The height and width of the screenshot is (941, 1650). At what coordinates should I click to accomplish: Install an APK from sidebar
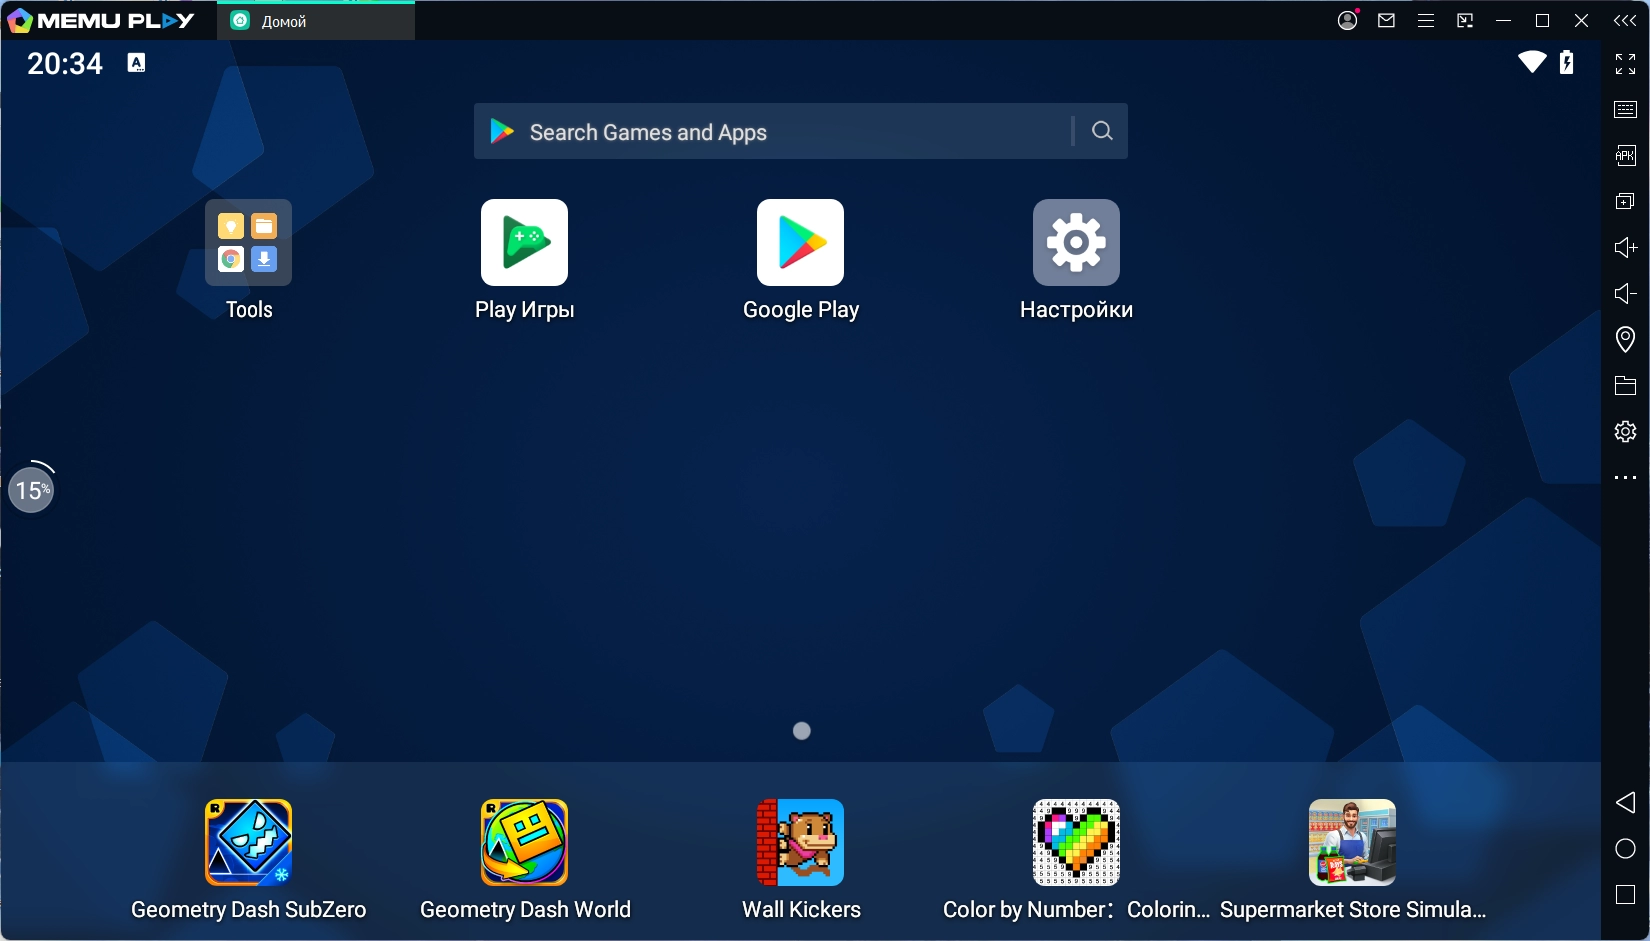pos(1626,155)
